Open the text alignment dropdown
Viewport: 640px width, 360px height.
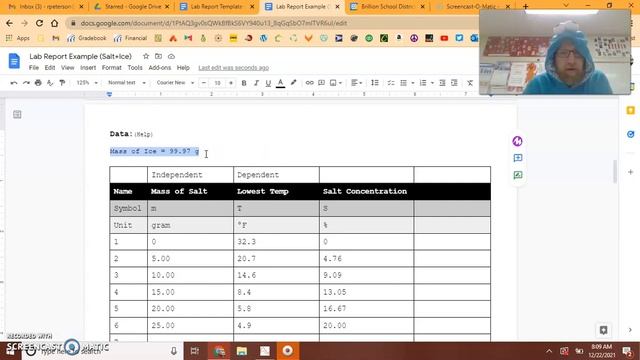(356, 83)
